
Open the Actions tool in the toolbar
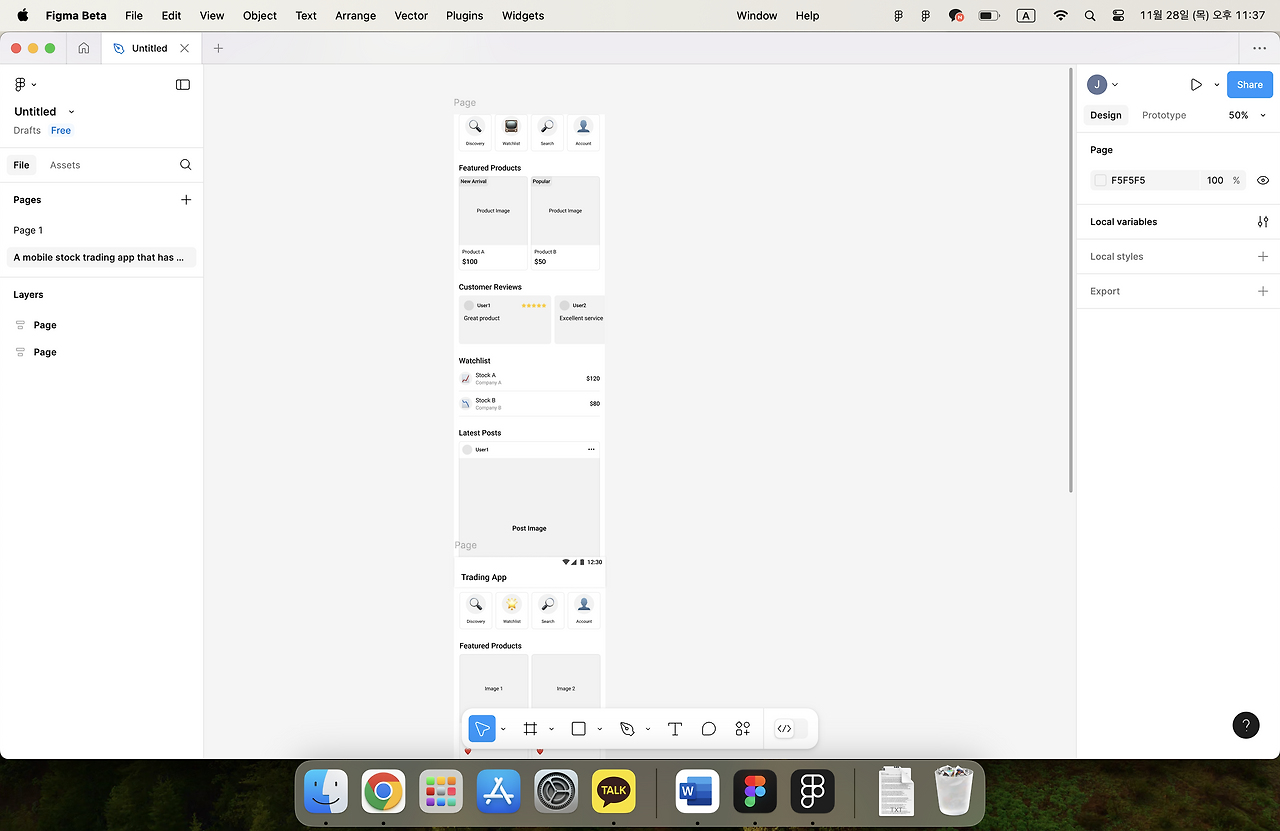[x=743, y=729]
